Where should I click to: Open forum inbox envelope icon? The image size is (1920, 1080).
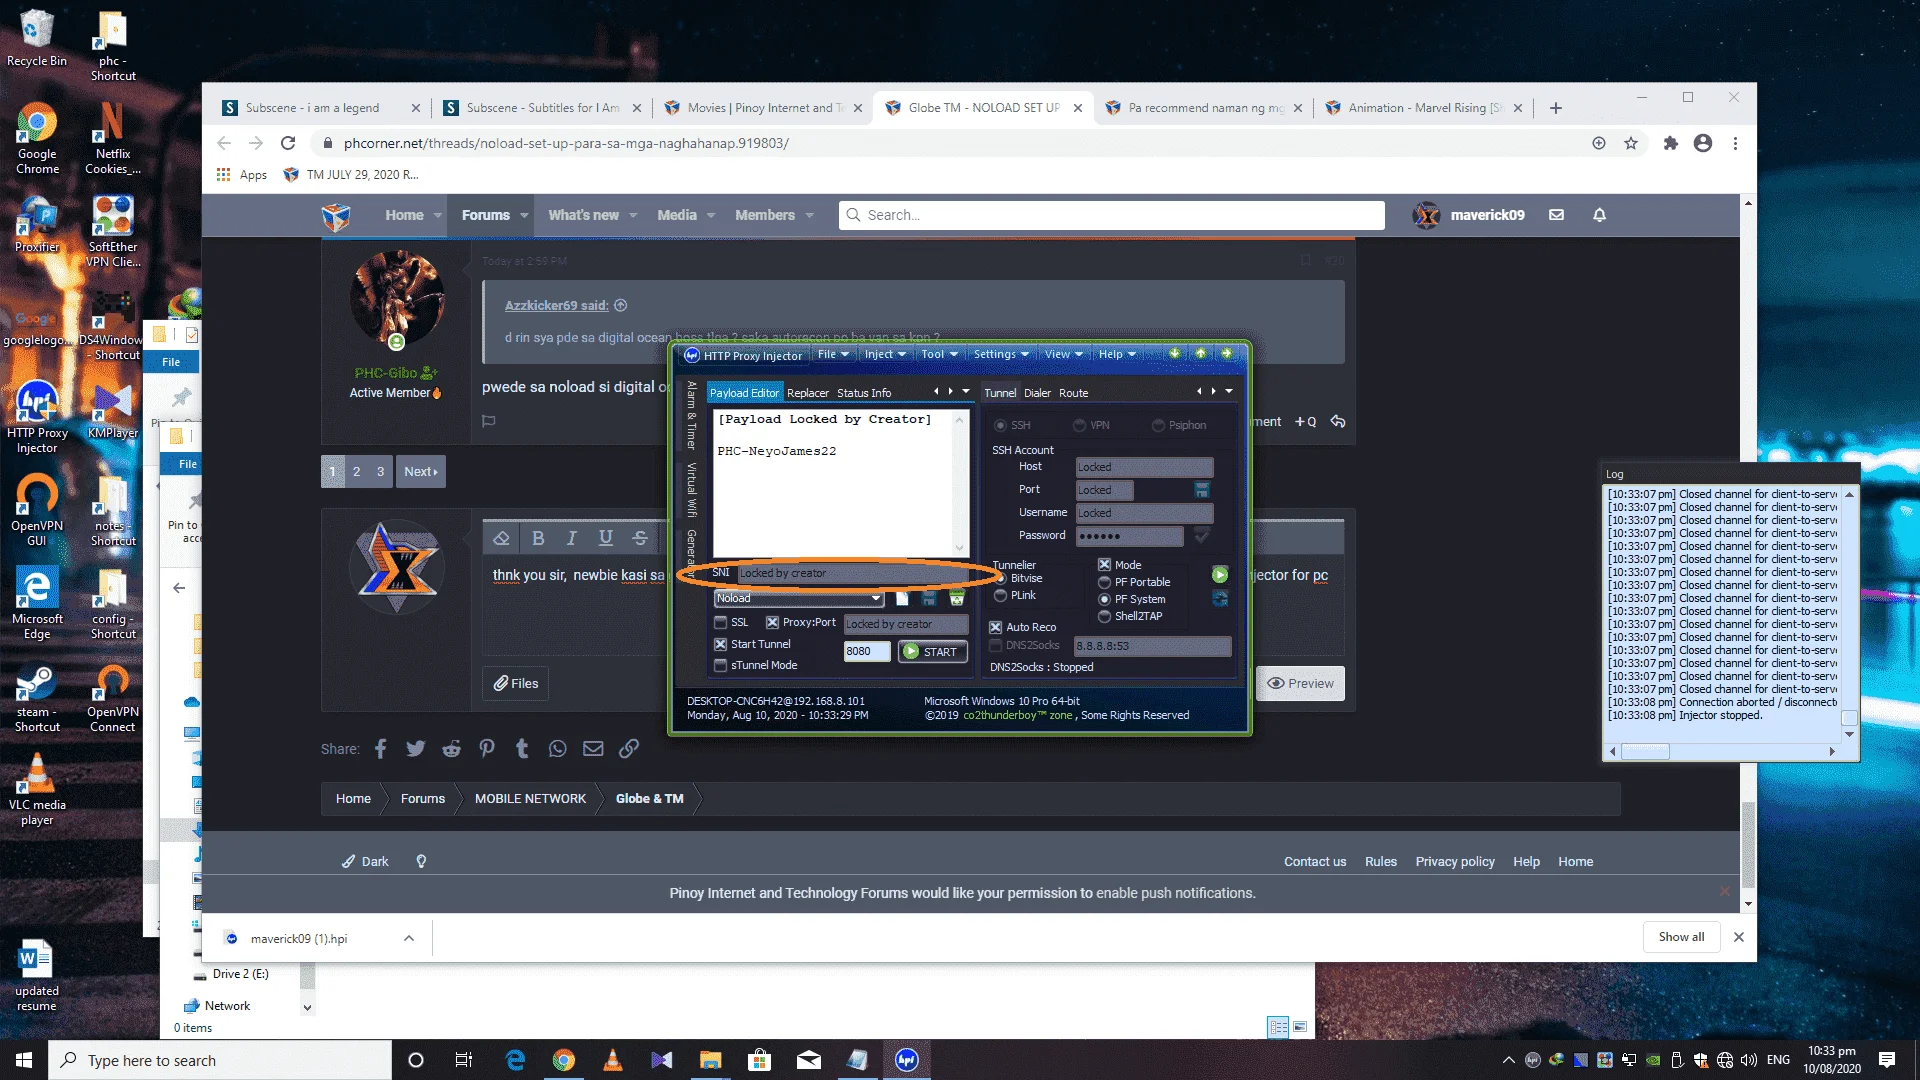point(1557,215)
